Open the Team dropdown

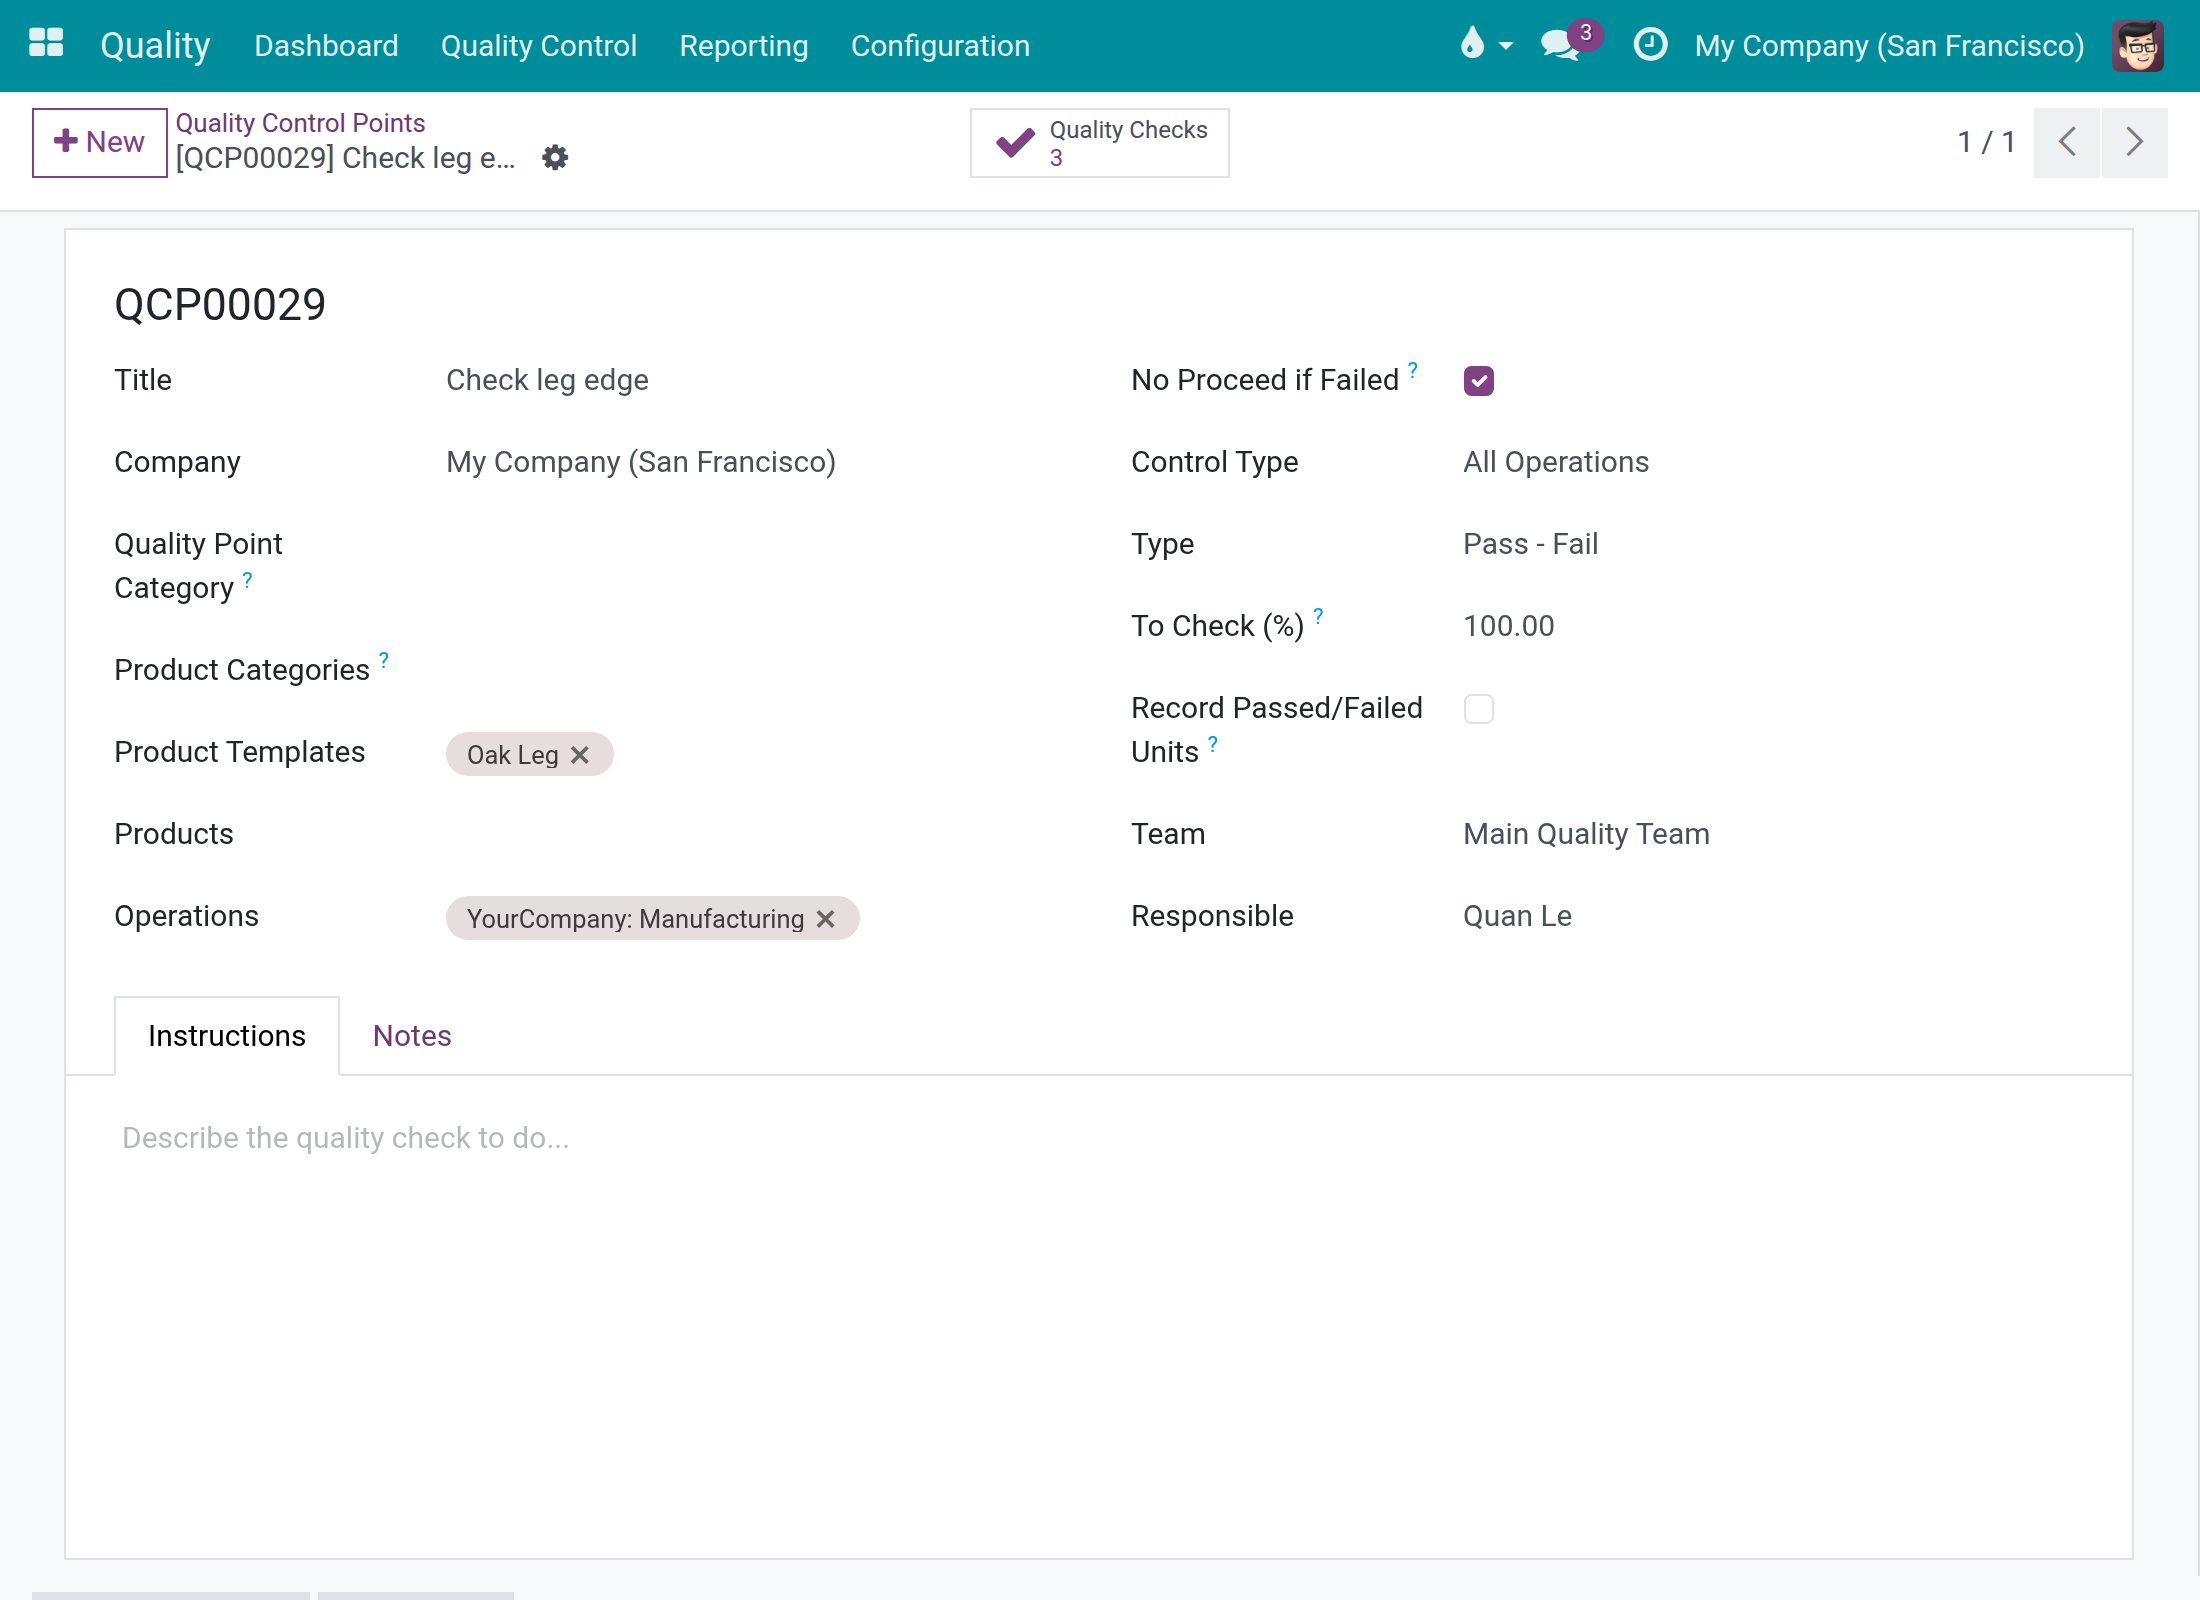point(1772,834)
